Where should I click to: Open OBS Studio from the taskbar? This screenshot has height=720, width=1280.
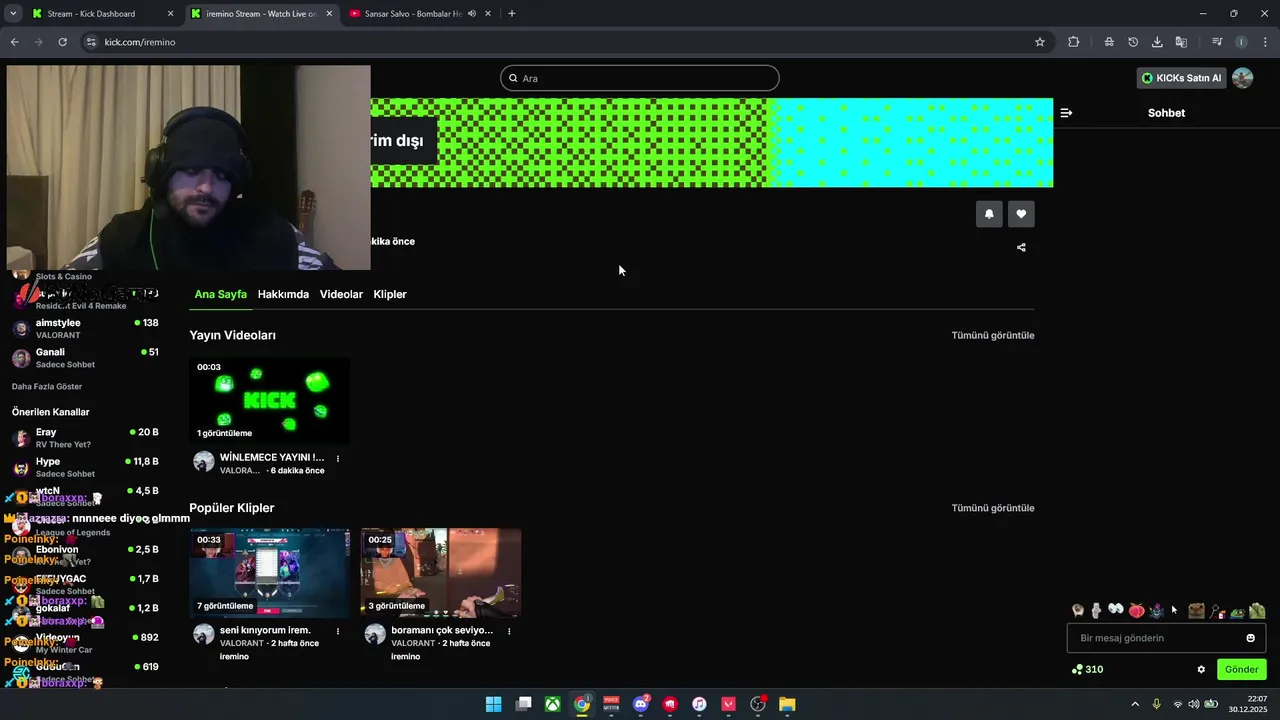758,704
